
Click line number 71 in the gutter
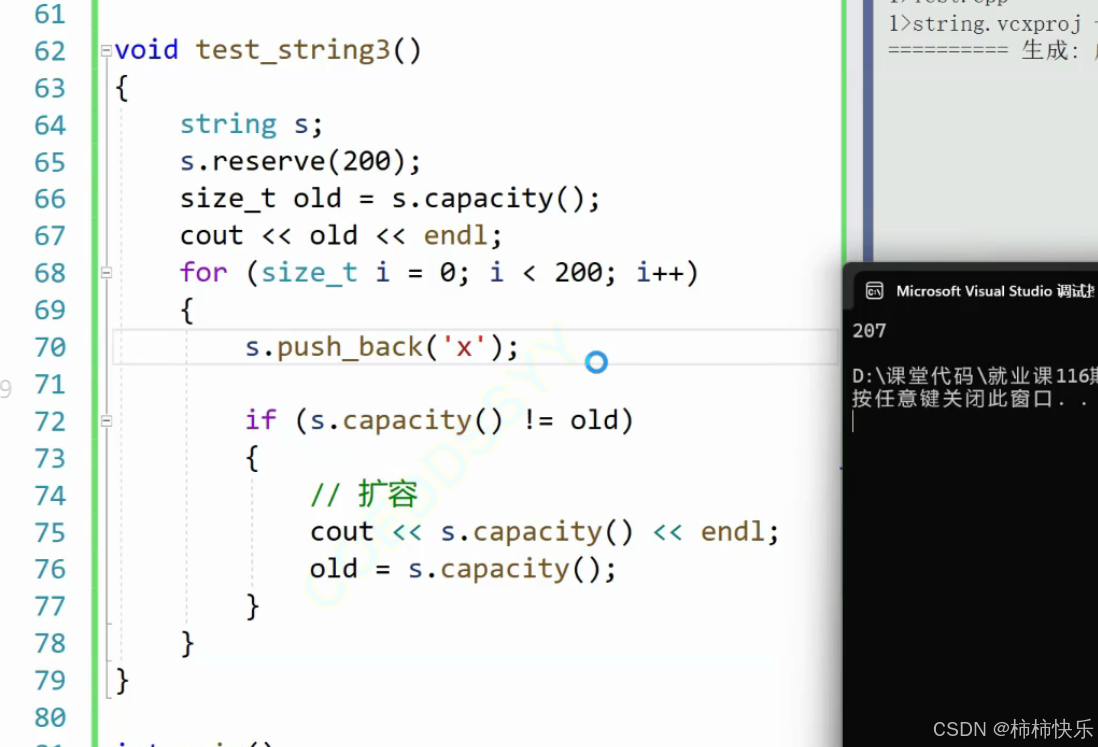click(x=50, y=384)
